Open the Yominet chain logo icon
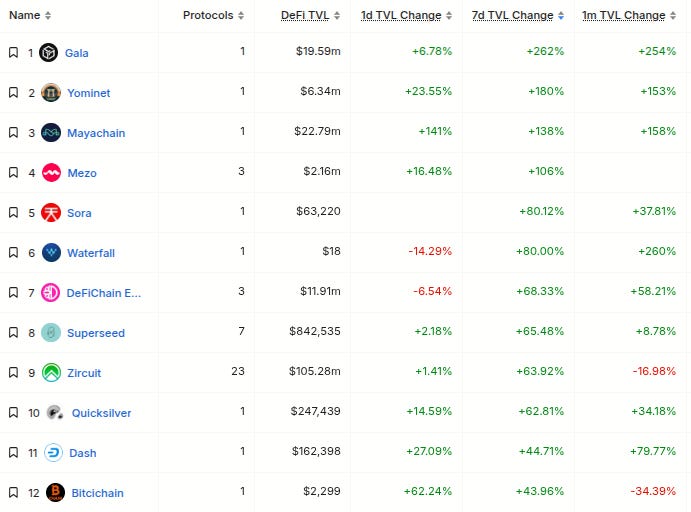 tap(51, 93)
